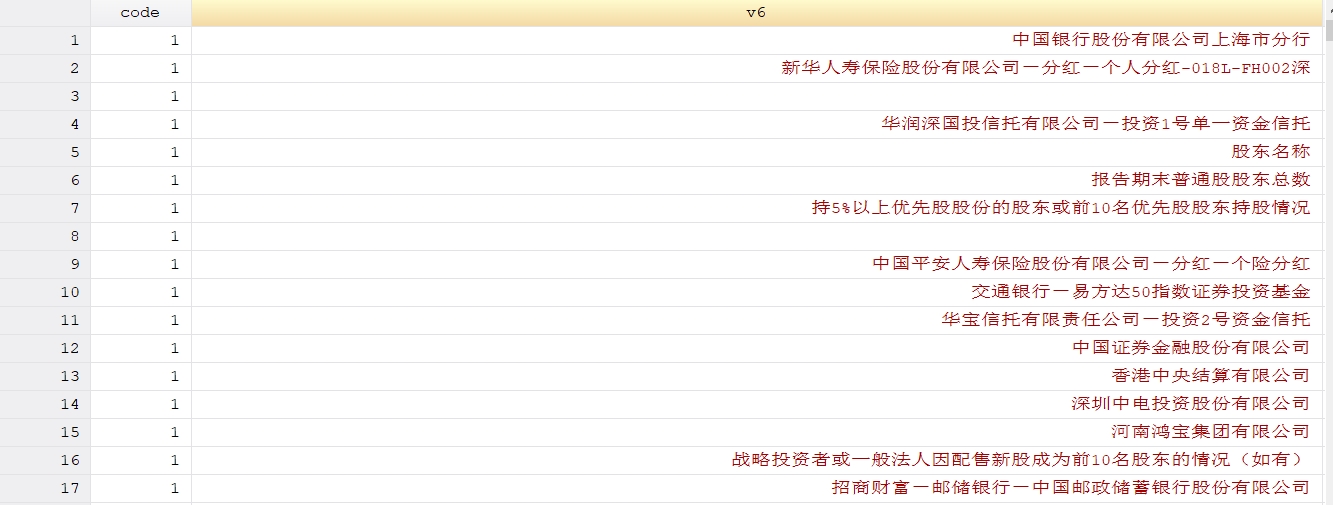This screenshot has height=505, width=1333.
Task: Click cell '华宝信托有限责任公司一投资2号资金信托'
Action: (757, 320)
